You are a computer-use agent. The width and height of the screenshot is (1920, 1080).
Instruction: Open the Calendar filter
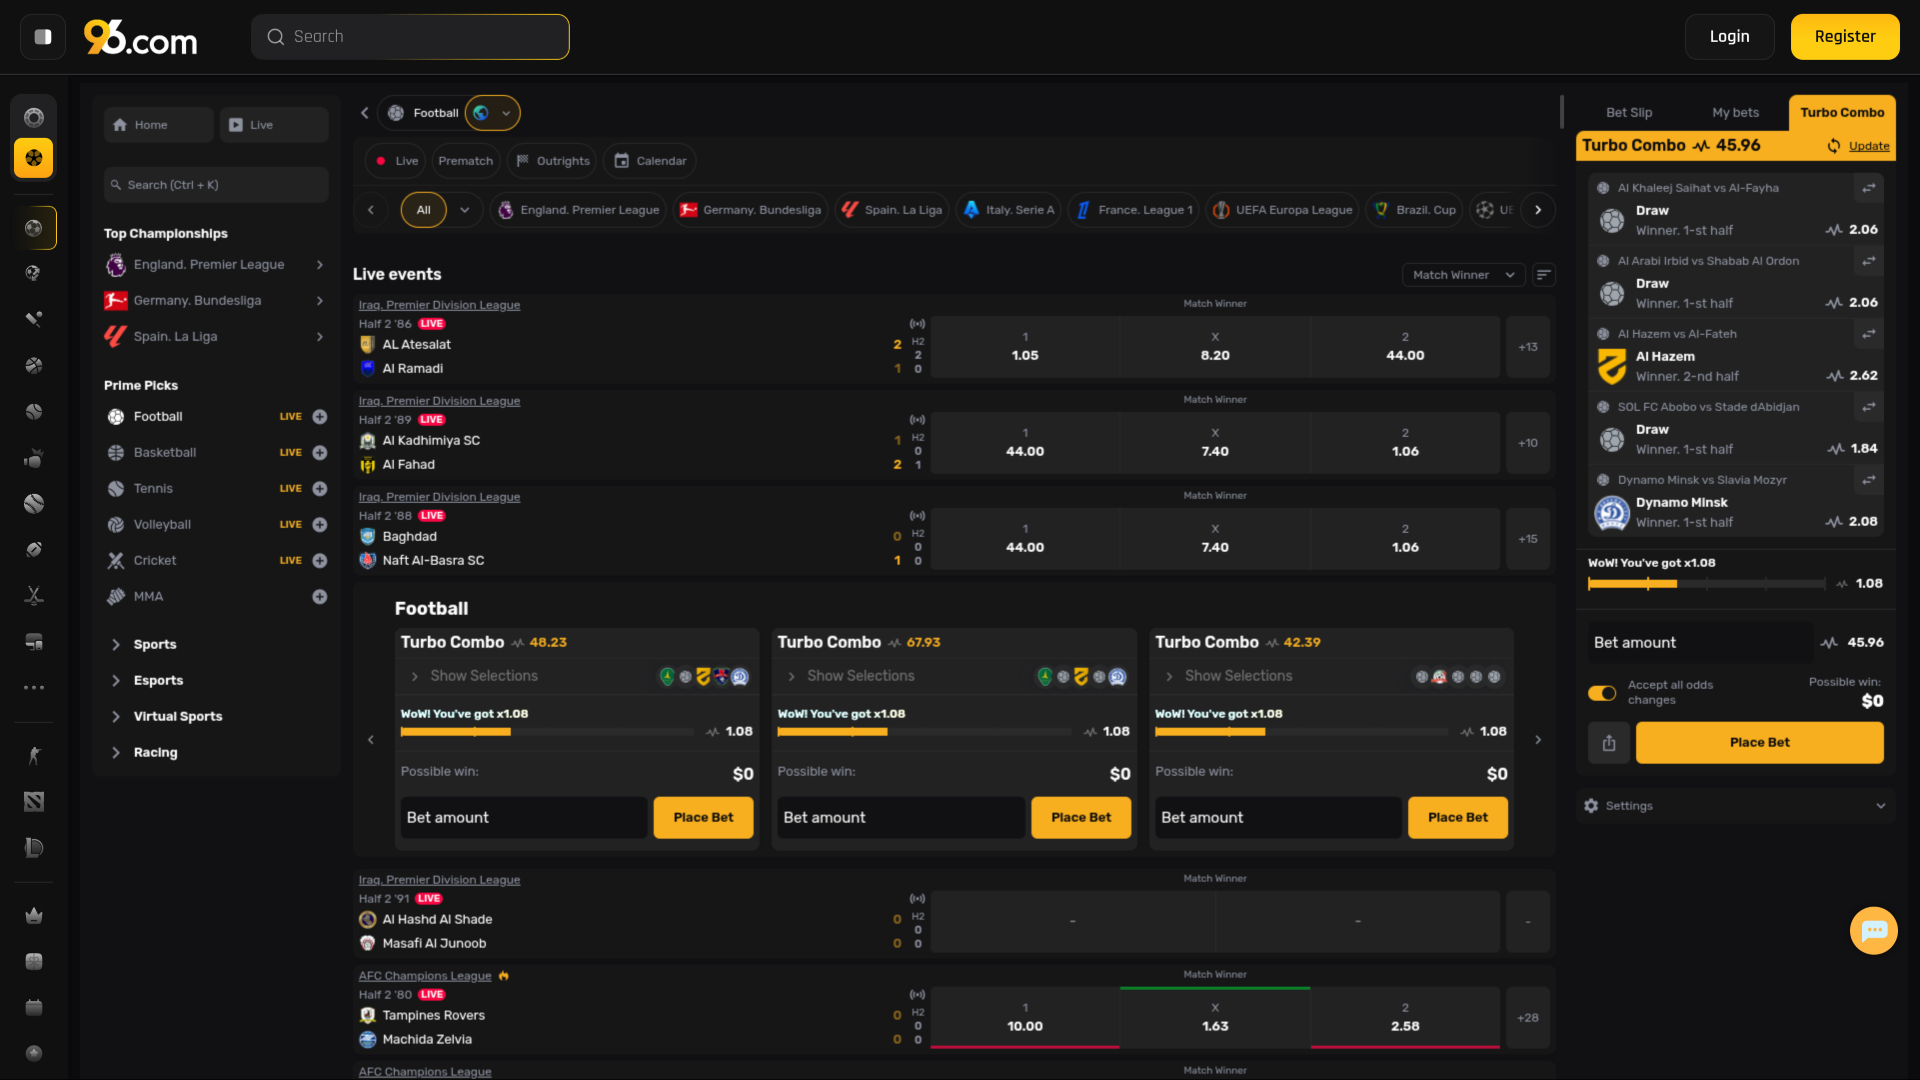pos(650,161)
